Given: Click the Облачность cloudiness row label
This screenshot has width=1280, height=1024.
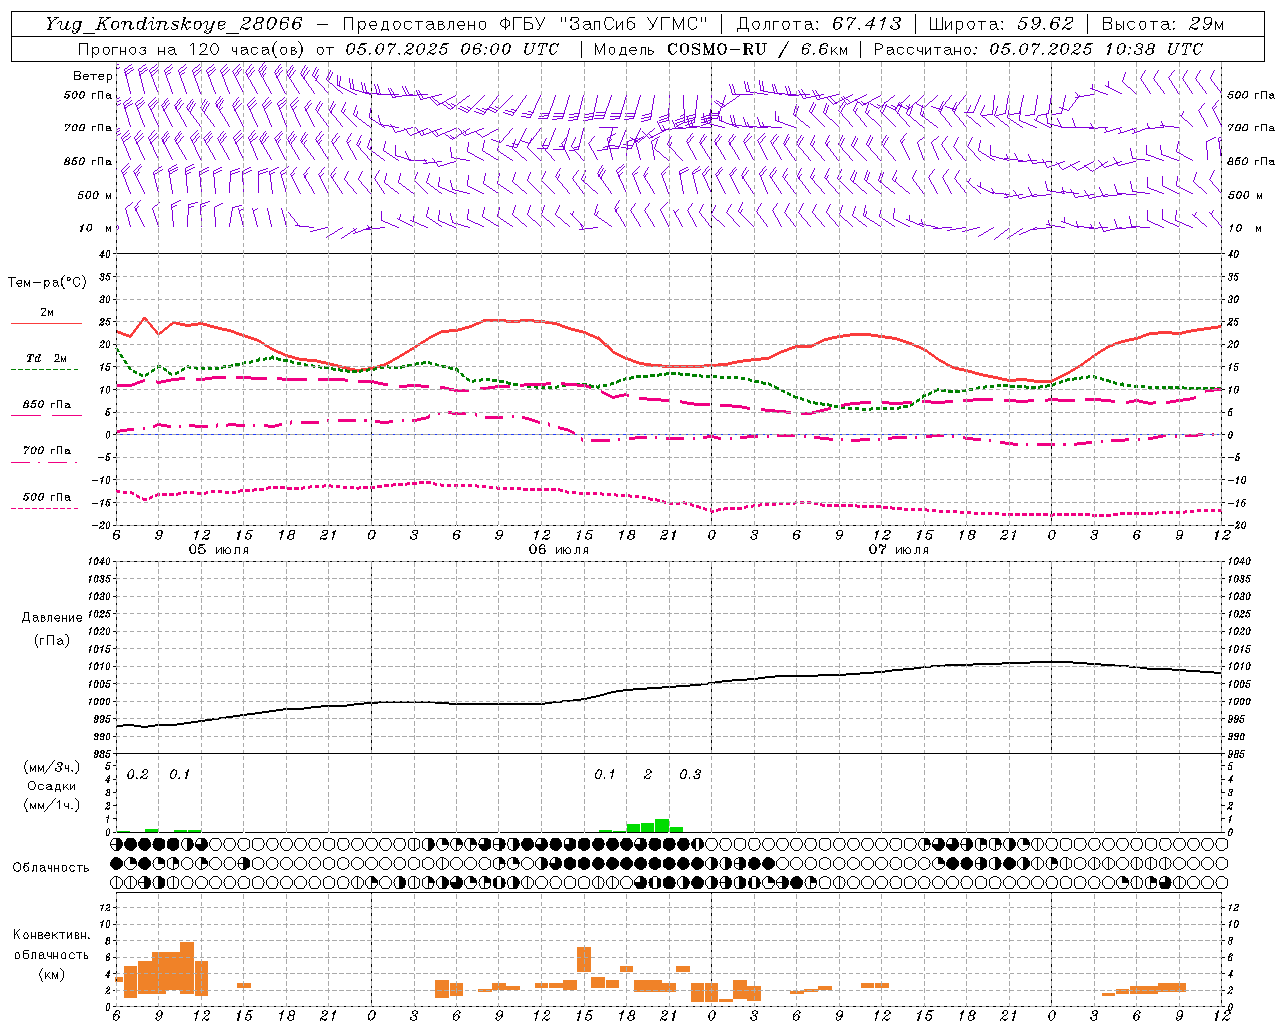Looking at the screenshot, I should click(x=51, y=868).
